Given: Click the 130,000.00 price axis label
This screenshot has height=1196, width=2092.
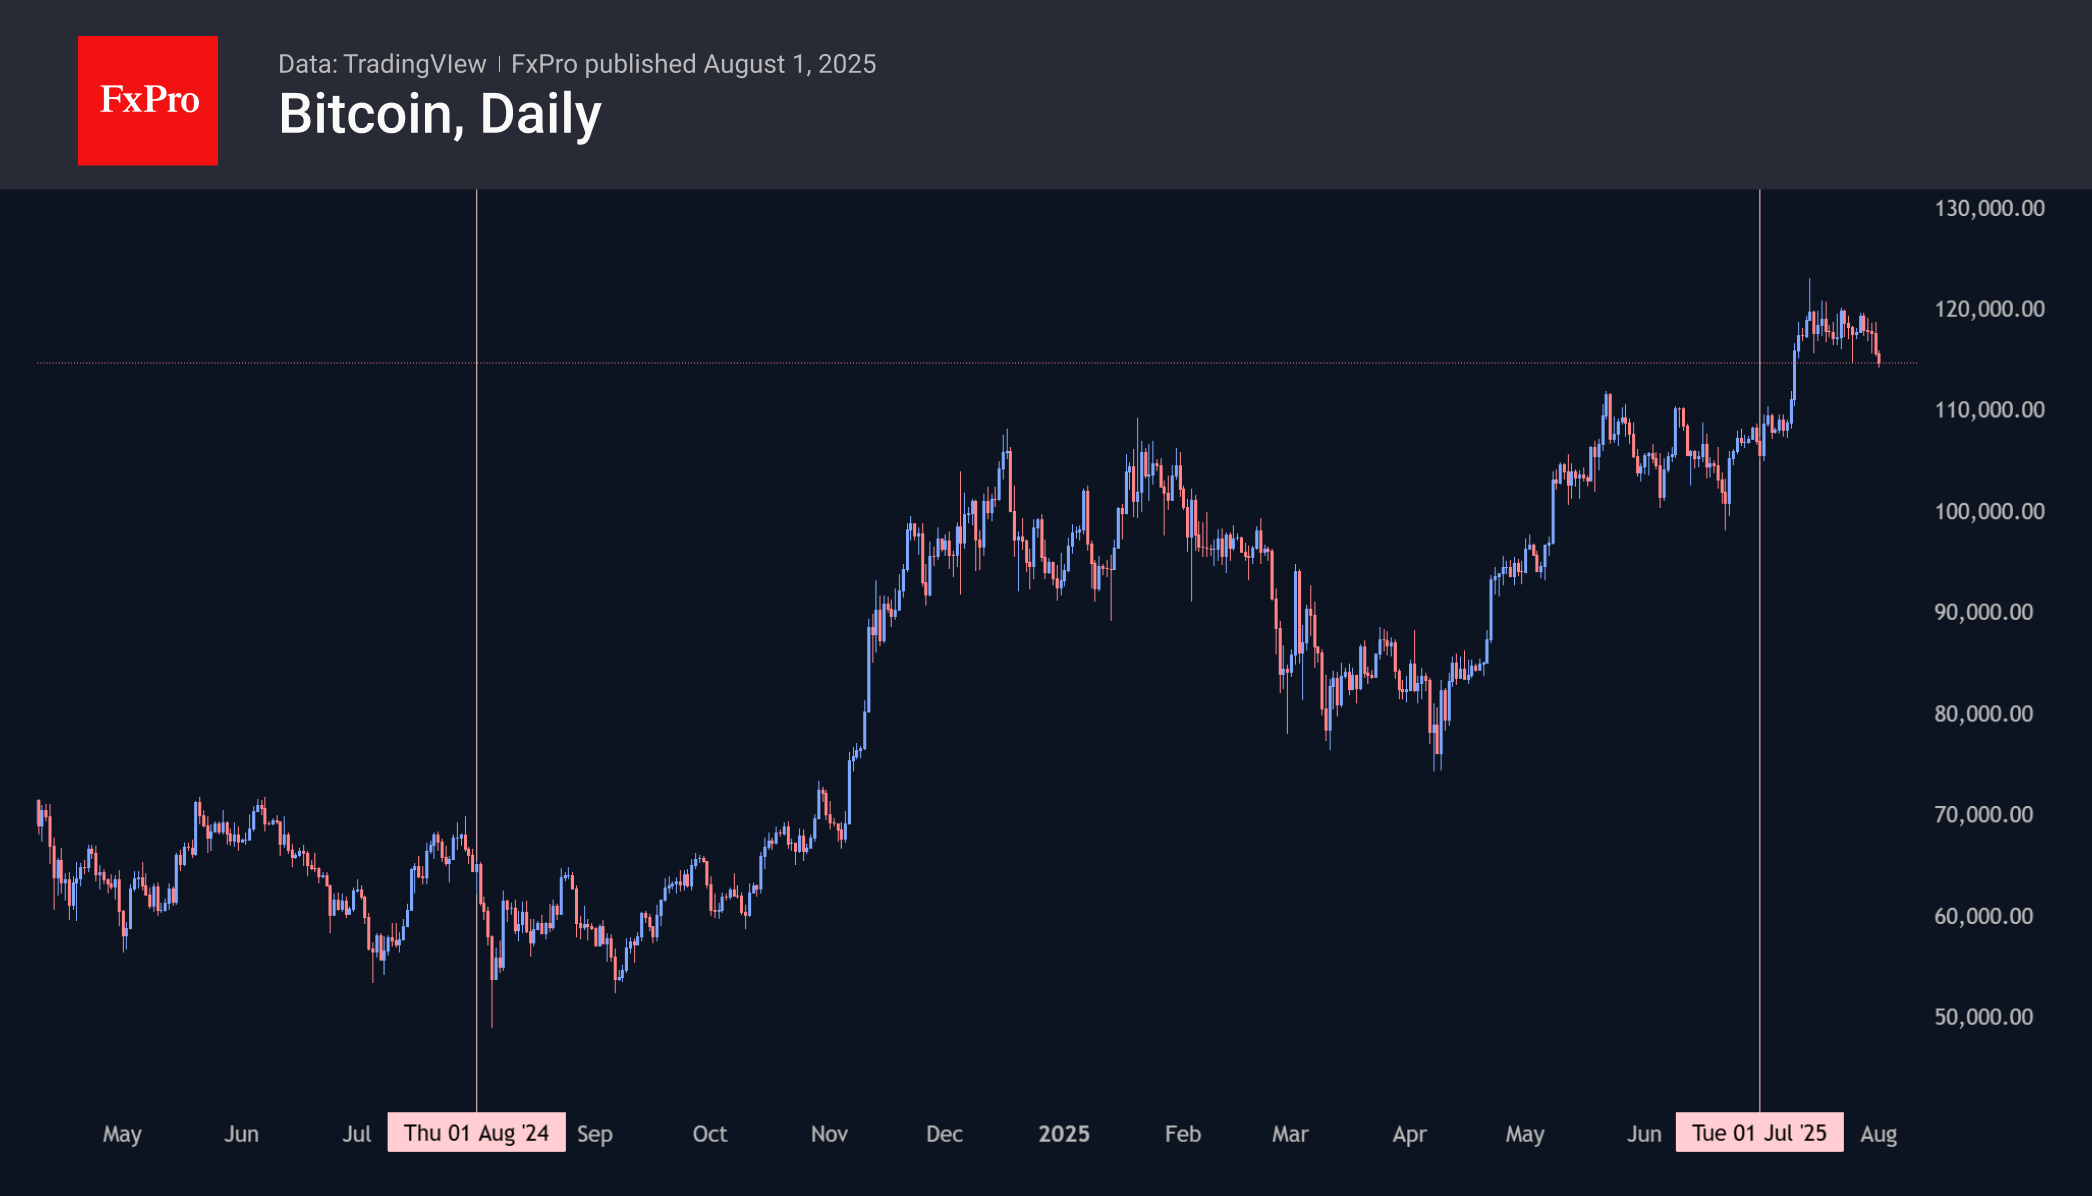Looking at the screenshot, I should (x=1989, y=208).
